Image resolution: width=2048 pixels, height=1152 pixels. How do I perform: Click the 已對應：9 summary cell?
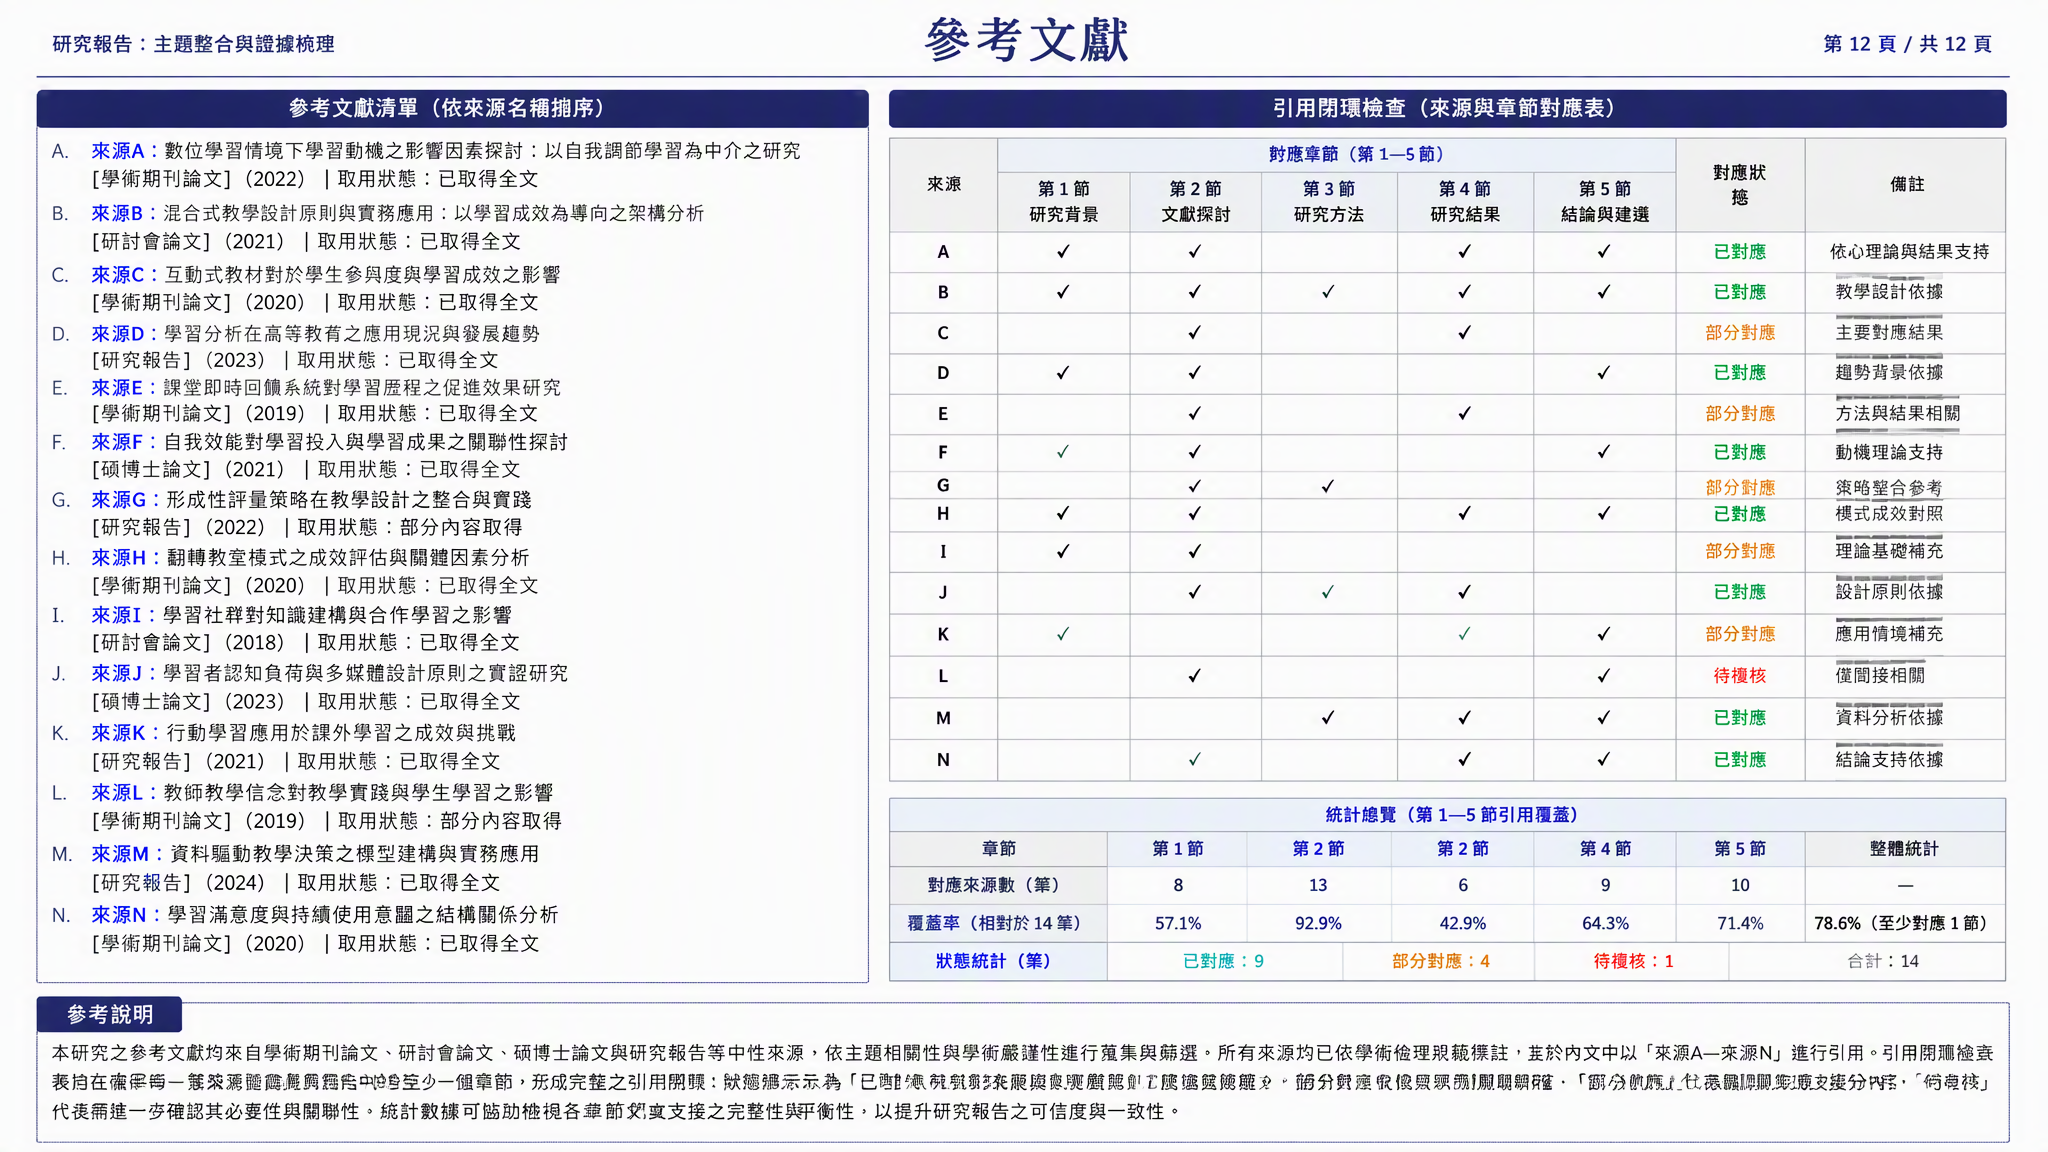[x=1224, y=961]
